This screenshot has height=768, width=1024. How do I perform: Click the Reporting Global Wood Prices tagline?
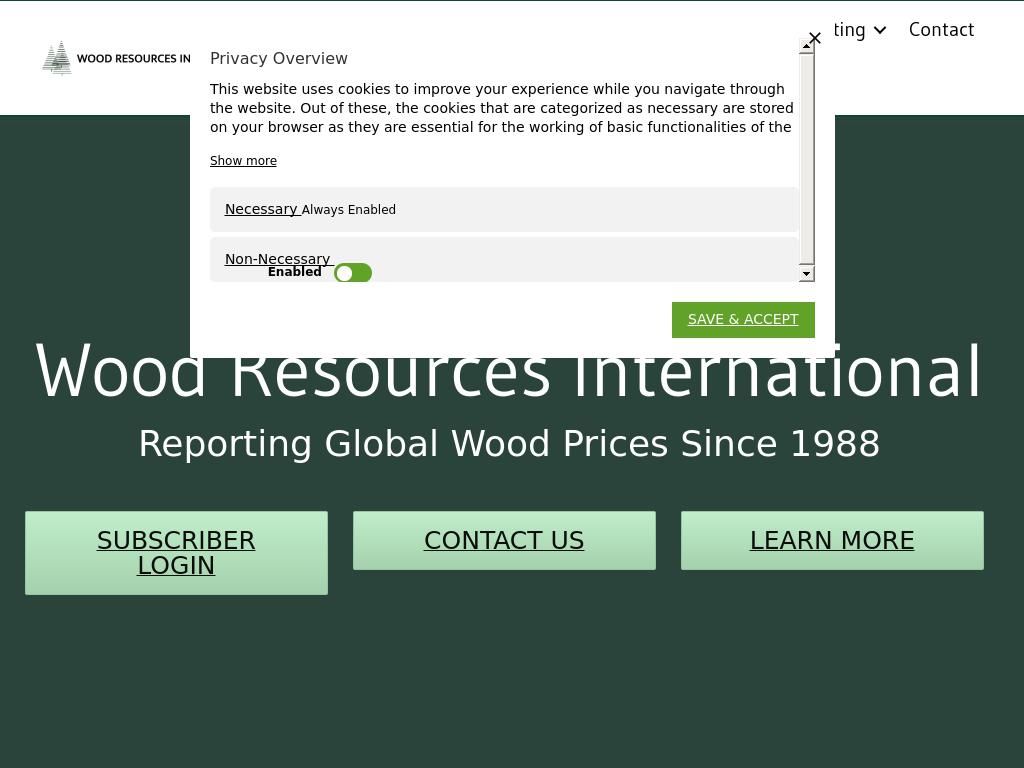[509, 443]
